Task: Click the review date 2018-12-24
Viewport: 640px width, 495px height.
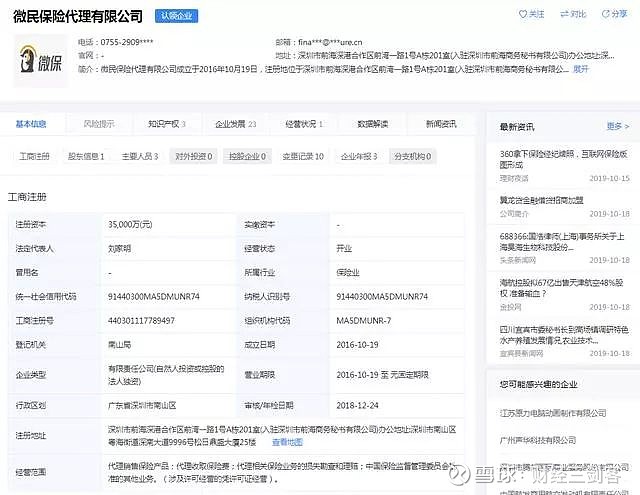Action: pyautogui.click(x=357, y=406)
